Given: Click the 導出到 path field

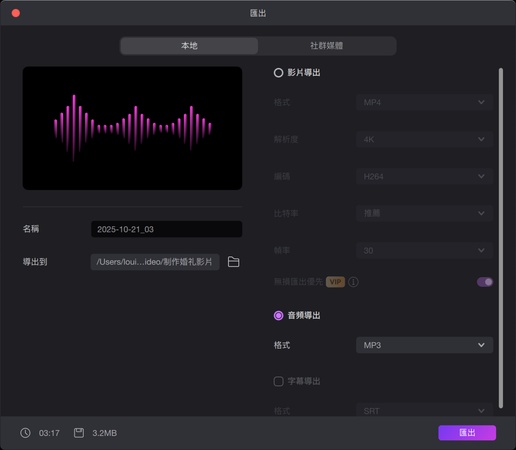Looking at the screenshot, I should tap(155, 262).
